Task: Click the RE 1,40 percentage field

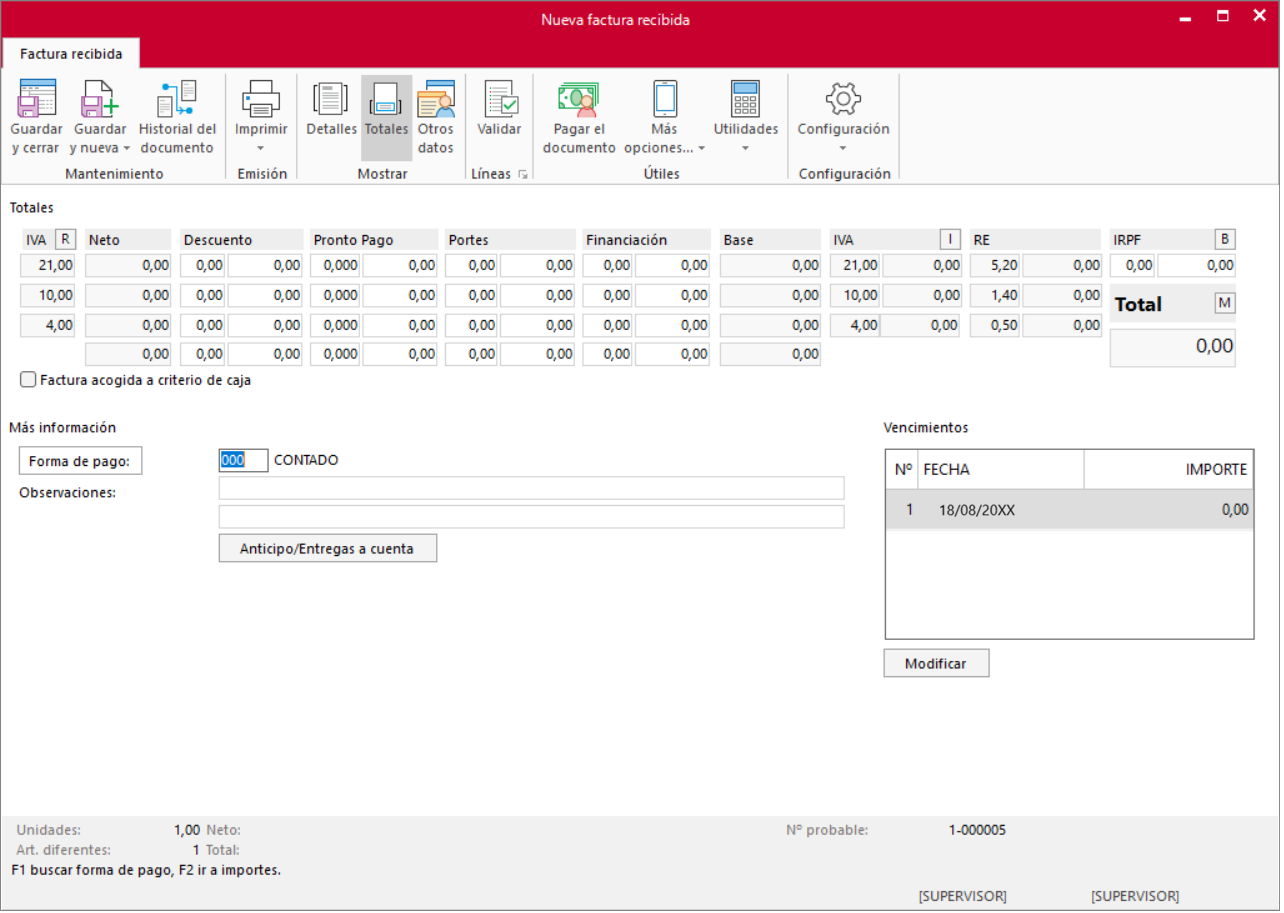Action: click(x=995, y=295)
